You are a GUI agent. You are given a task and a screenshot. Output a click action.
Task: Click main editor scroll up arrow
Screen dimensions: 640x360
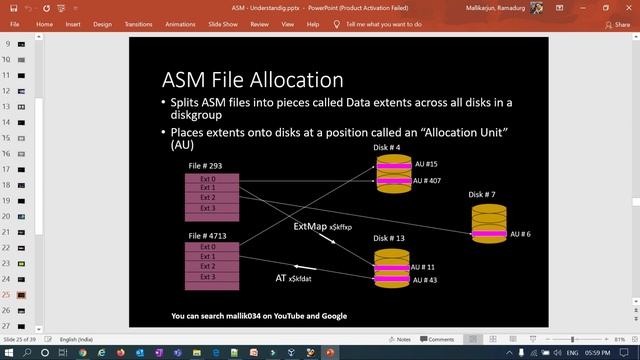coord(636,37)
